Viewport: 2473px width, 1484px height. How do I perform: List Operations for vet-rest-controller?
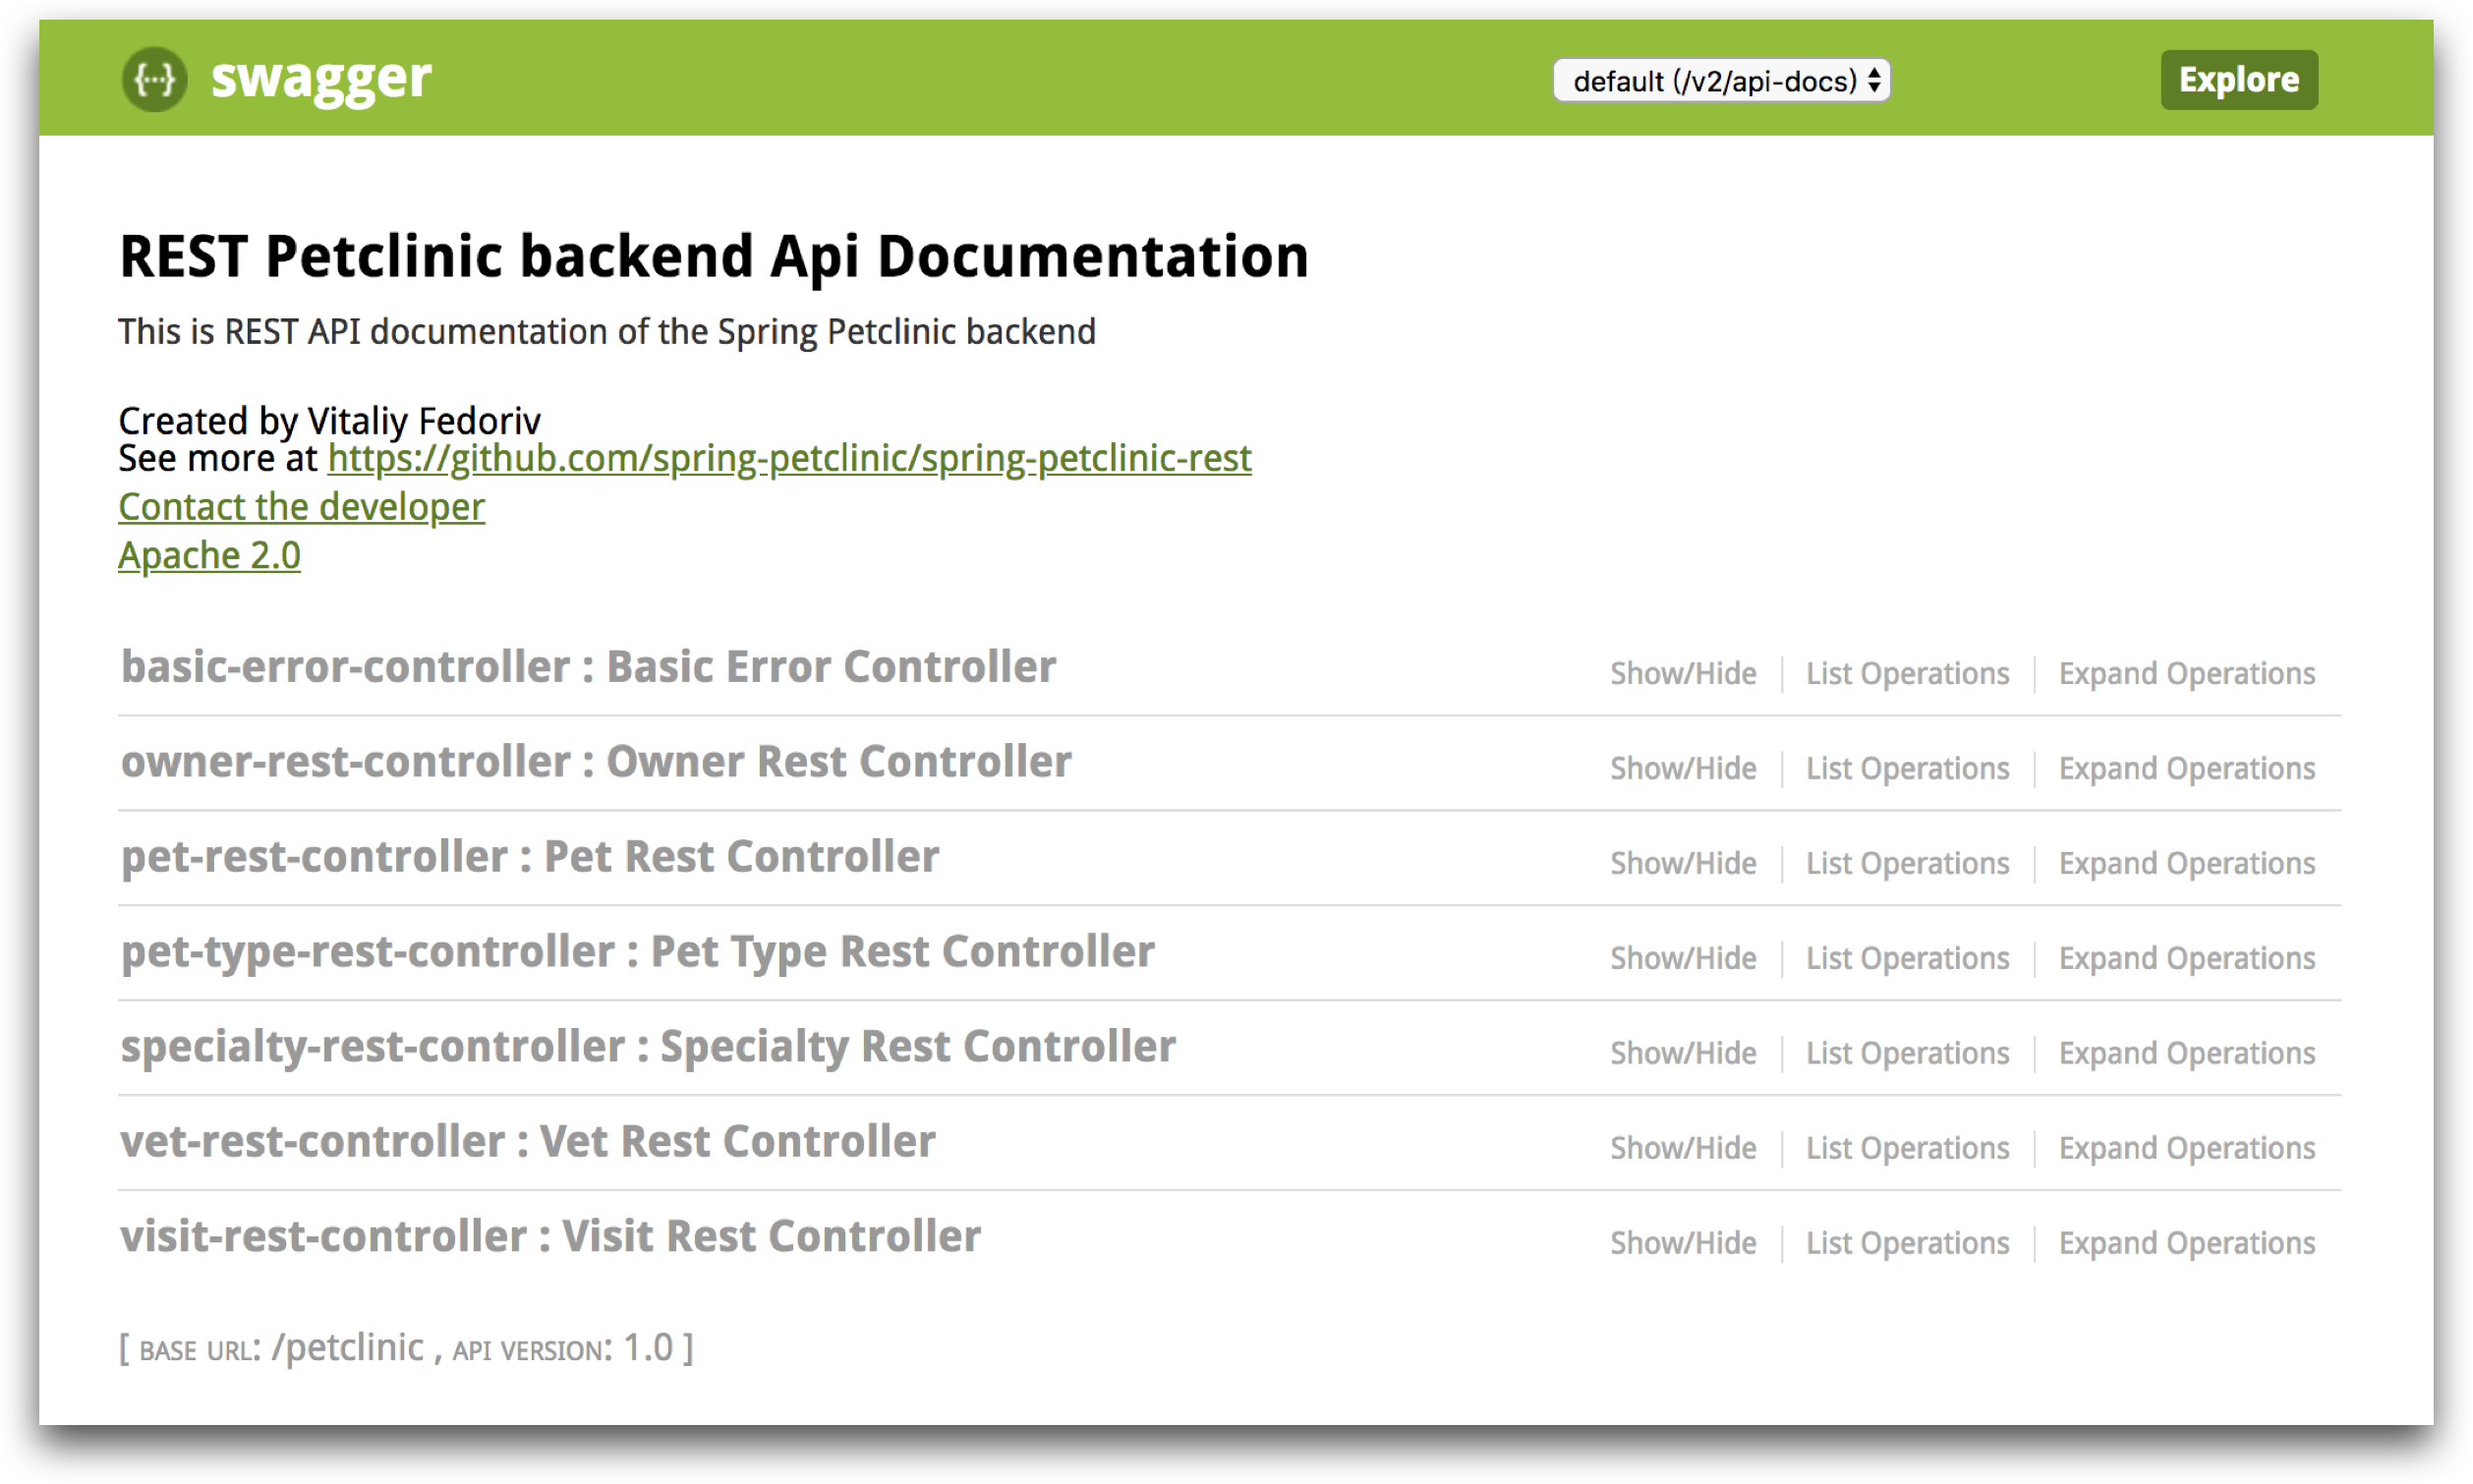[x=1907, y=1148]
